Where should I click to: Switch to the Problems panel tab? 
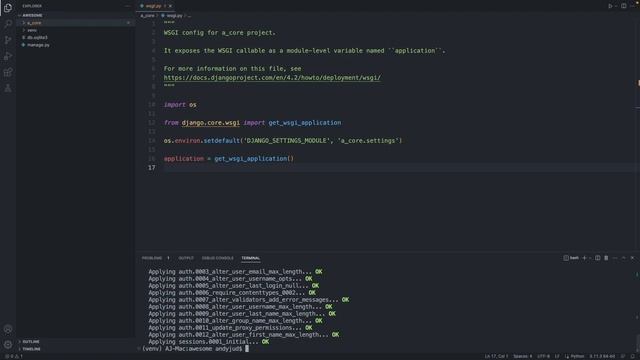(152, 258)
